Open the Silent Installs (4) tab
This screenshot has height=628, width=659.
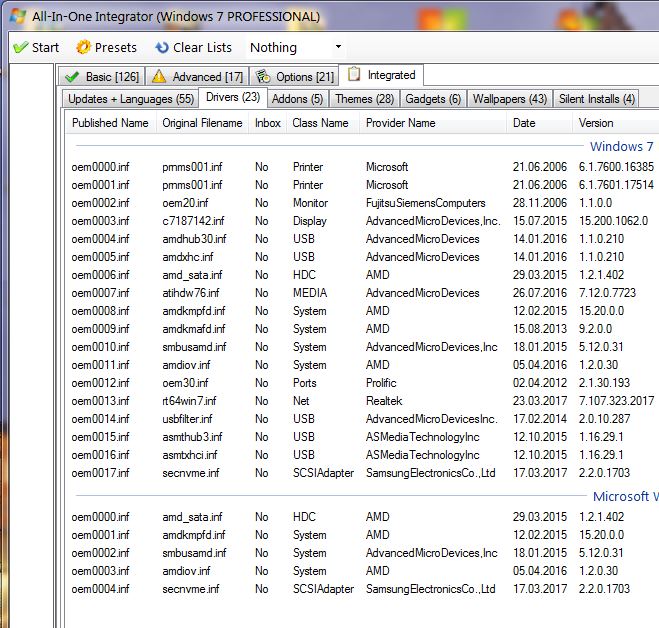coord(596,99)
